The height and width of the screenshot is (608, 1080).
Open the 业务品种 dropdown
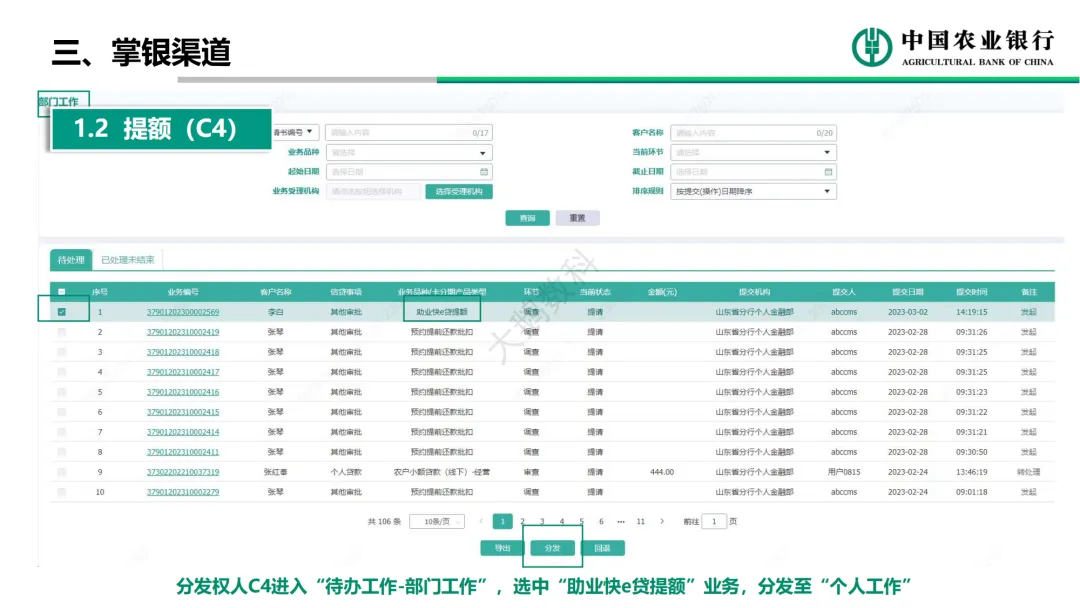pyautogui.click(x=408, y=153)
